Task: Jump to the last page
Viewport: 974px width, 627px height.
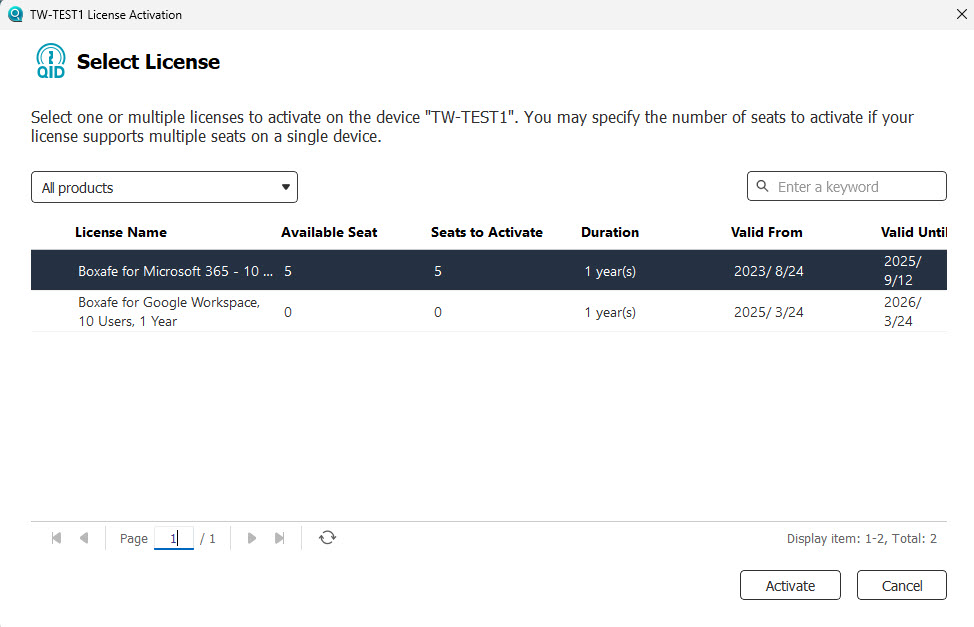Action: (280, 538)
